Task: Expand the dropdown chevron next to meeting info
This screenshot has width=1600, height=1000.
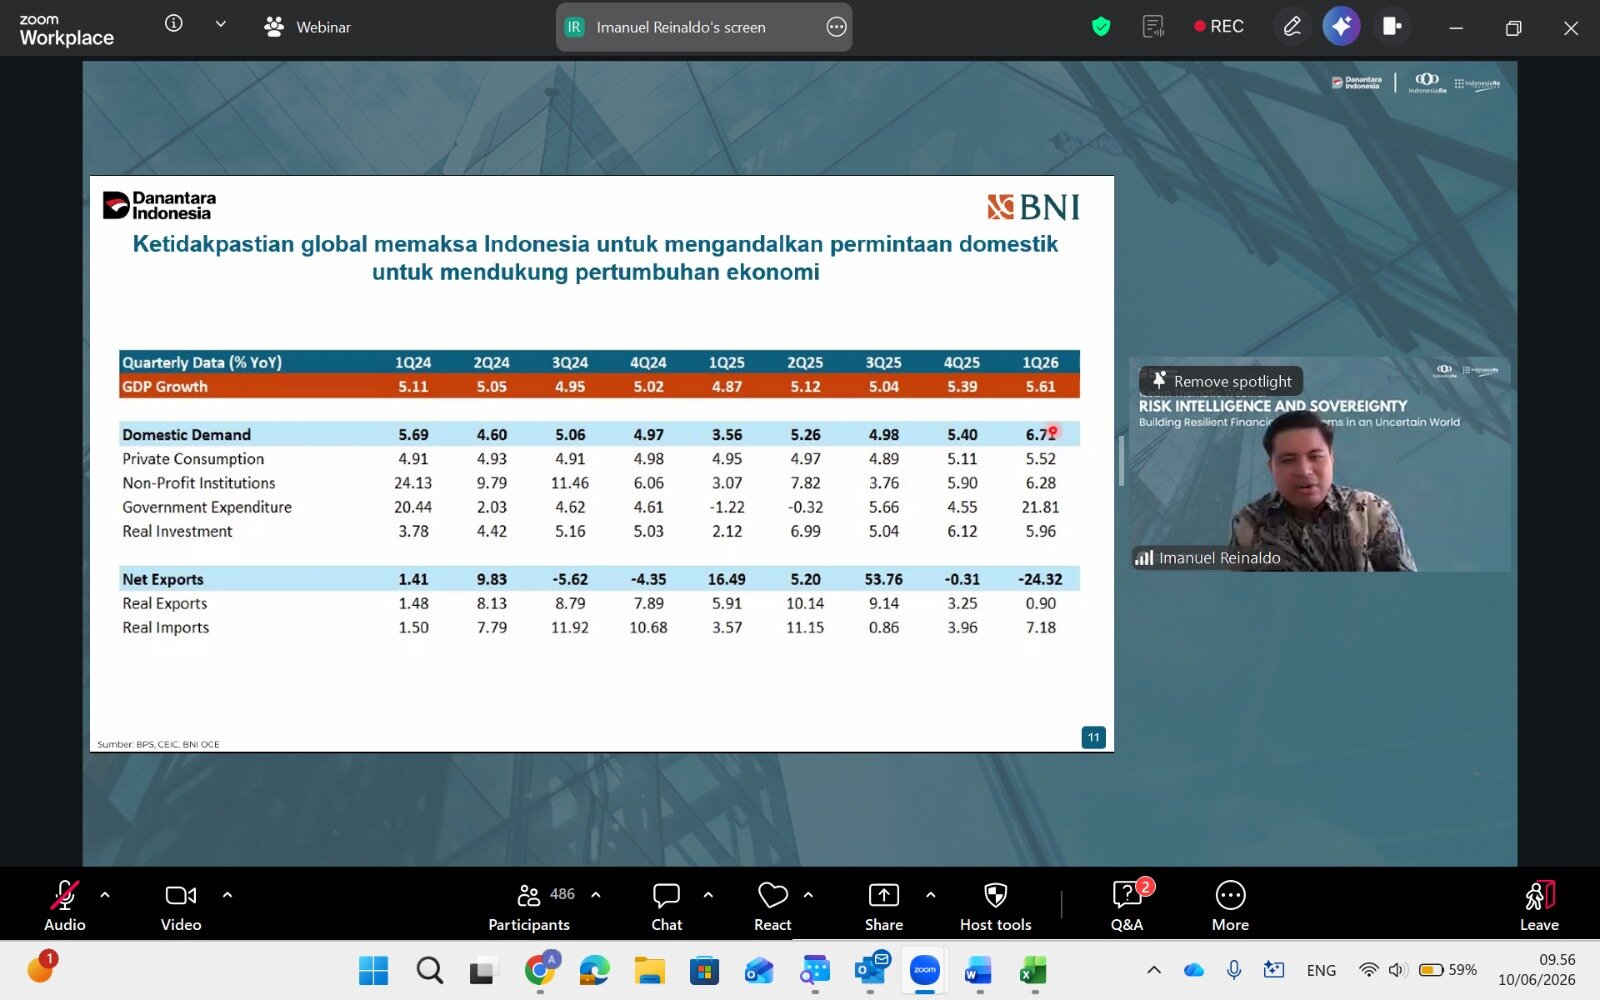Action: (x=220, y=24)
